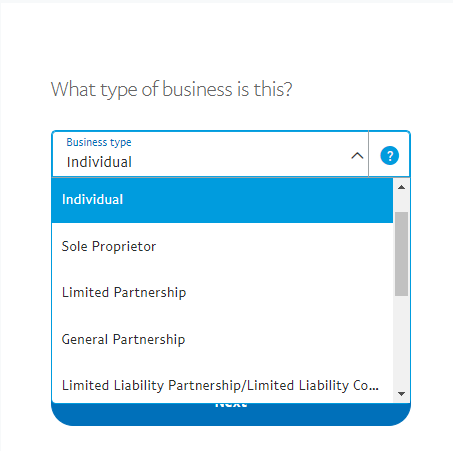Click the empty row area beside General Partnership
This screenshot has height=451, width=453.
288,339
